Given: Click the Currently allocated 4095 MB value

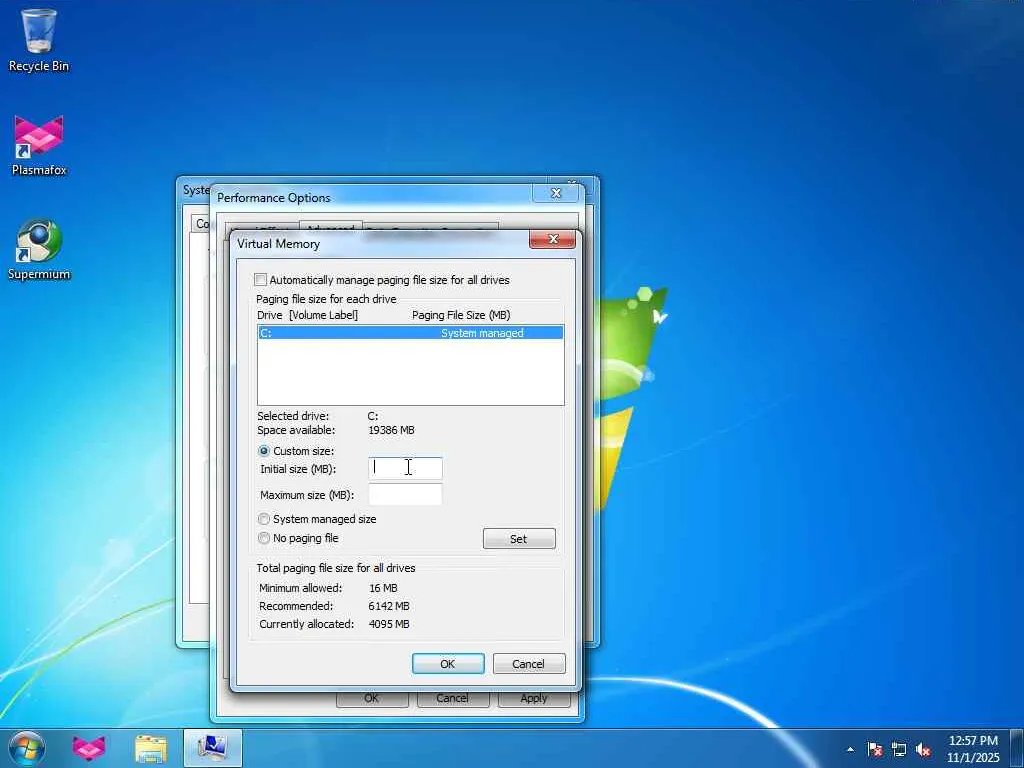Looking at the screenshot, I should click(389, 624).
